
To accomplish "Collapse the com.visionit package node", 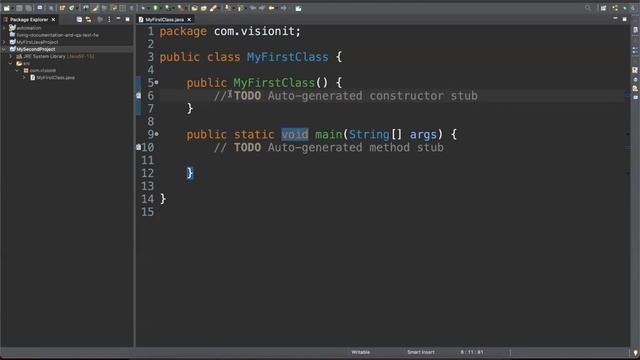I will click(18, 70).
